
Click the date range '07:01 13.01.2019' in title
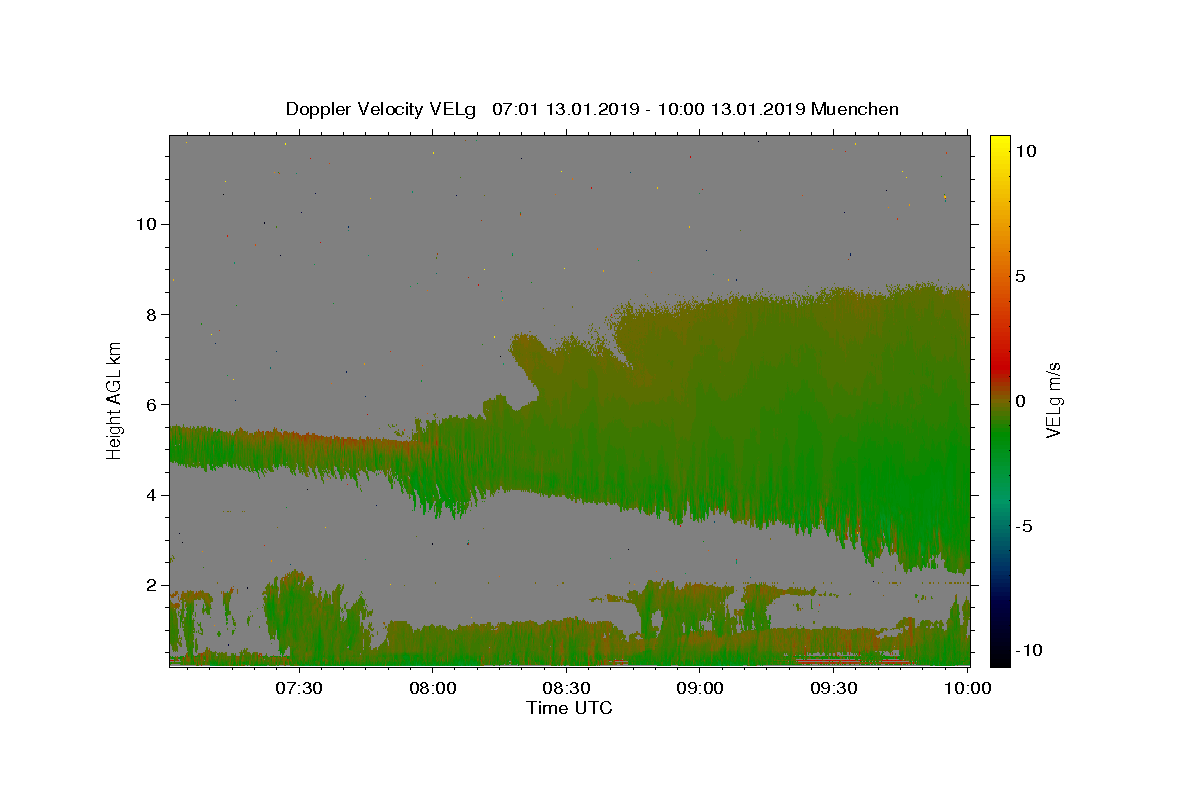(566, 109)
